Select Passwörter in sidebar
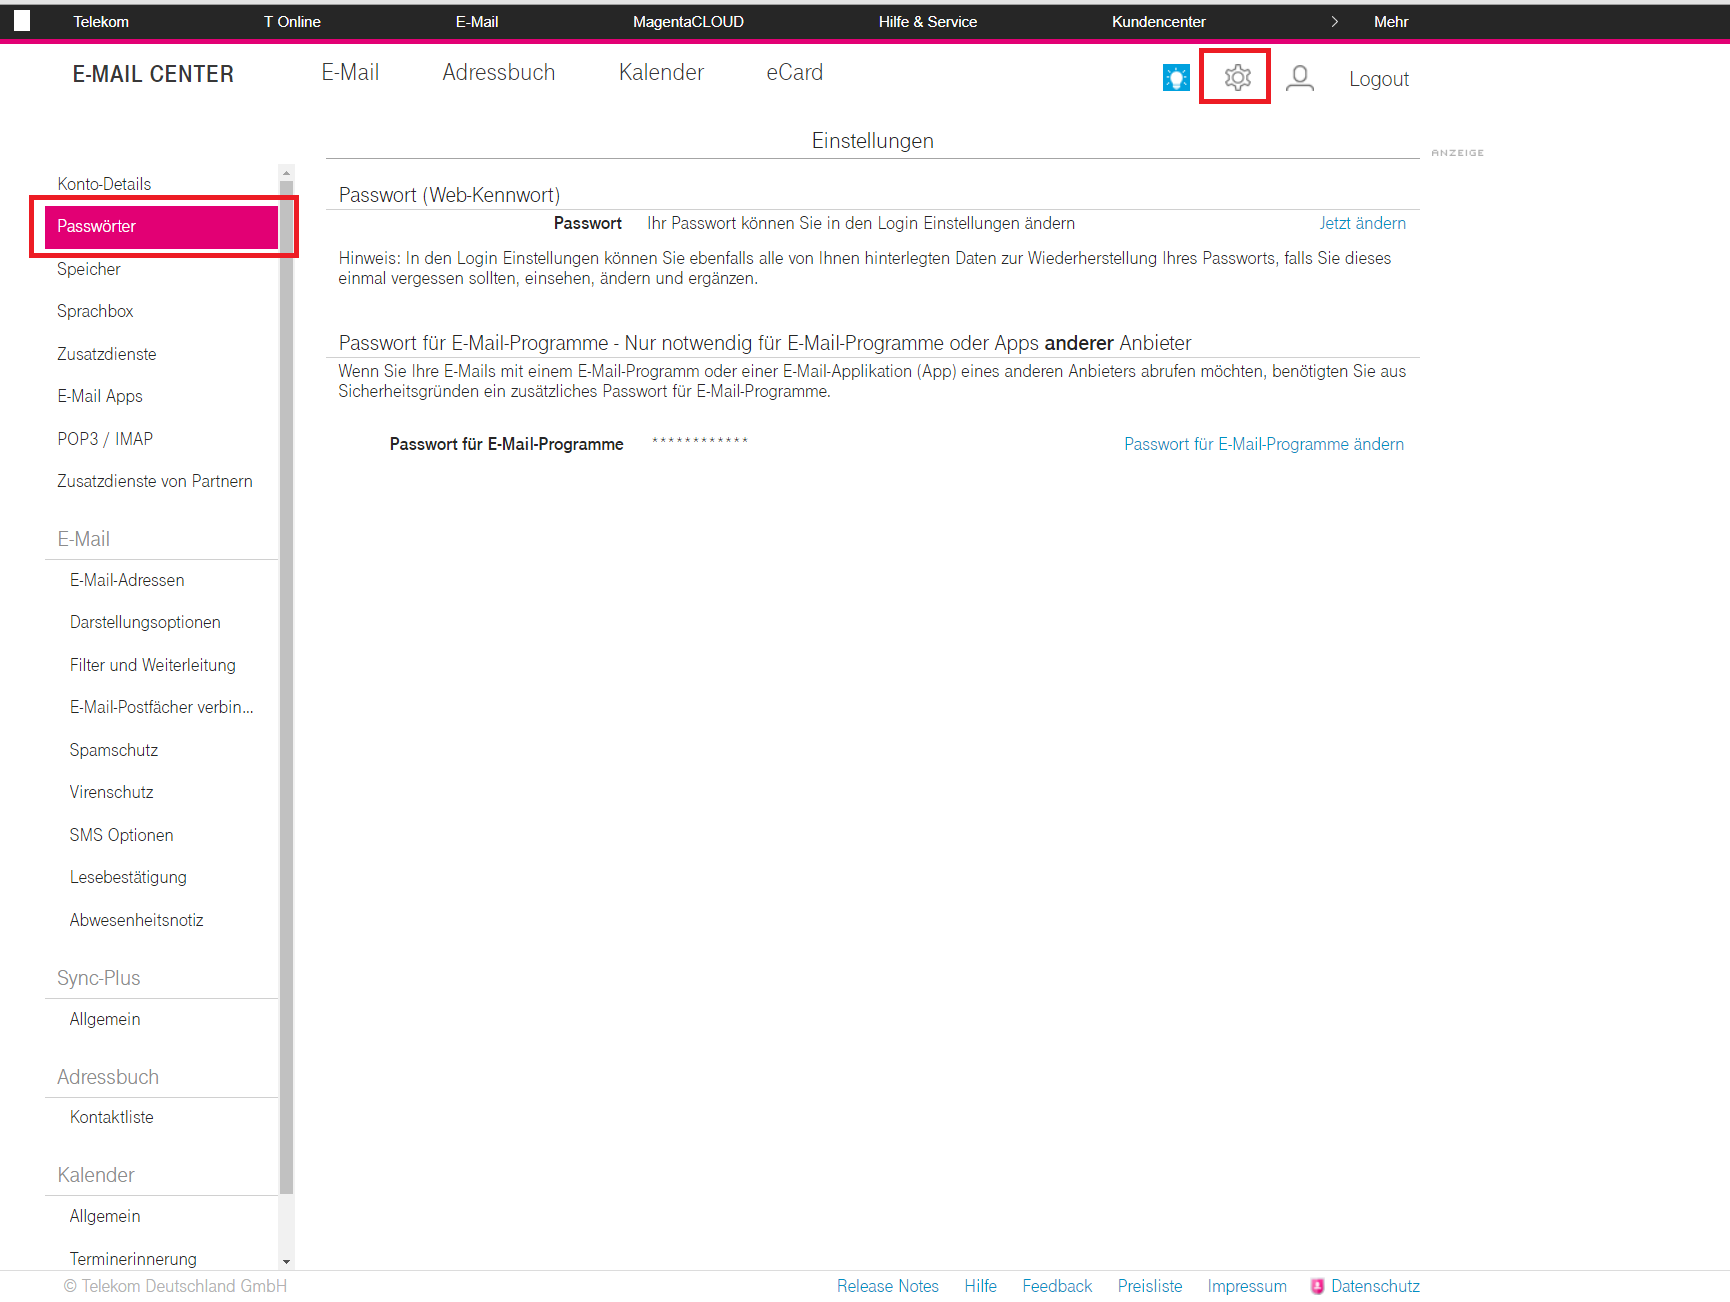 click(x=161, y=226)
